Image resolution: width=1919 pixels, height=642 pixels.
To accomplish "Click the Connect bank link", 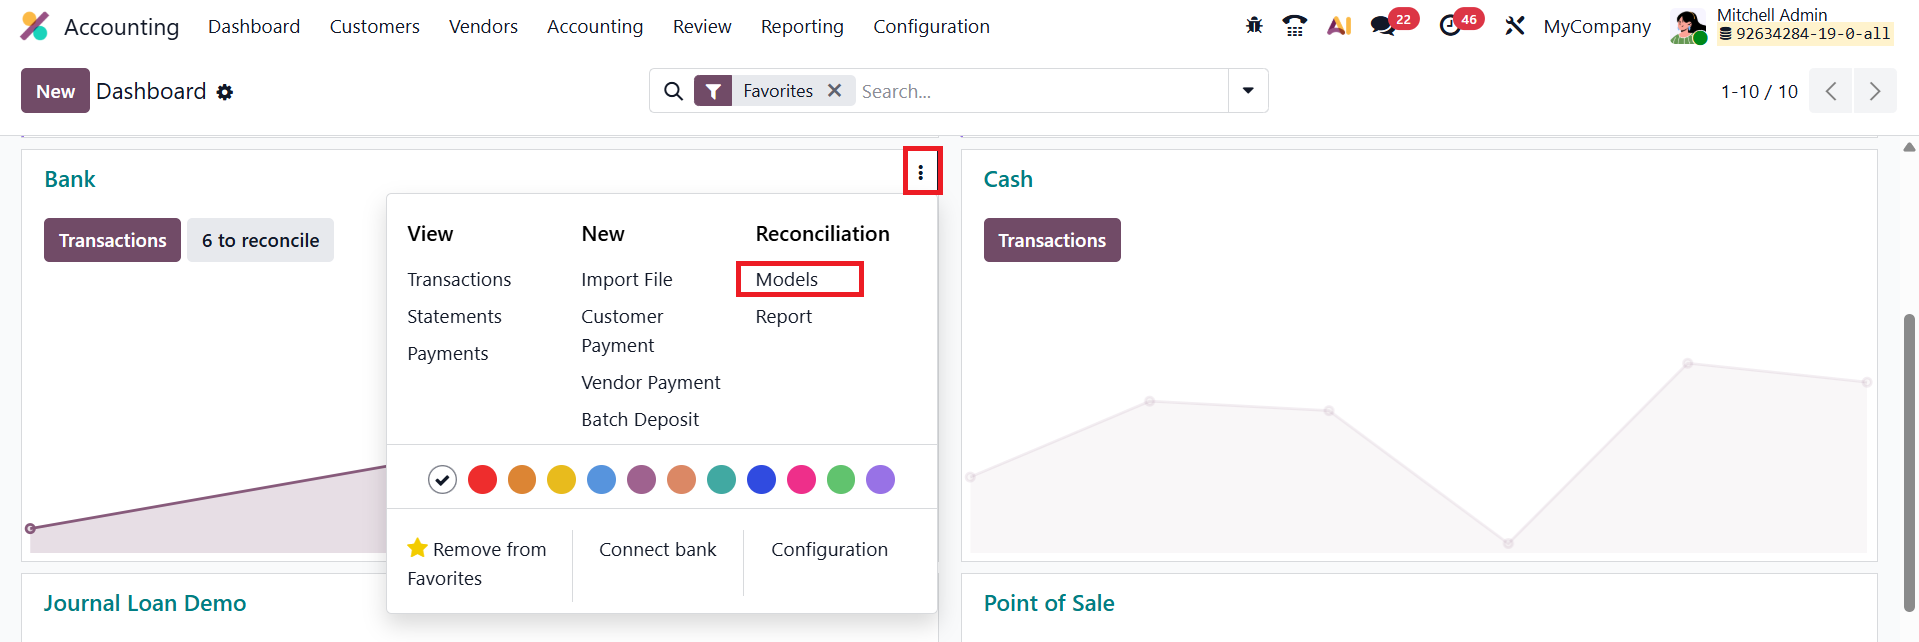I will coord(657,550).
